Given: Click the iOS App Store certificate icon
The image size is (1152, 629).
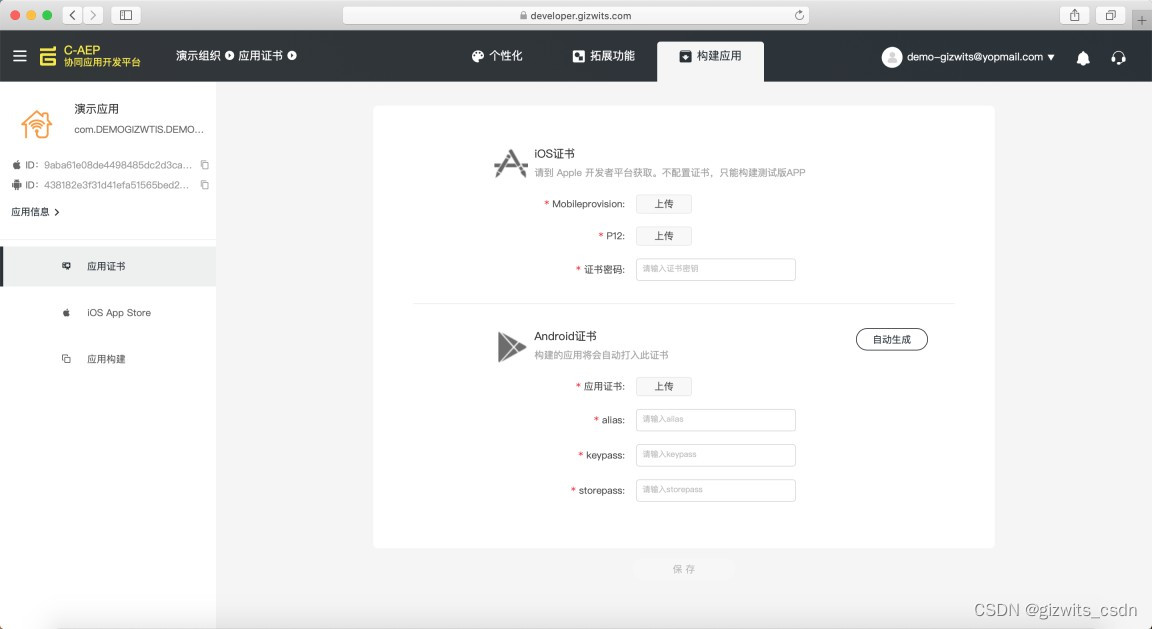Looking at the screenshot, I should (511, 163).
